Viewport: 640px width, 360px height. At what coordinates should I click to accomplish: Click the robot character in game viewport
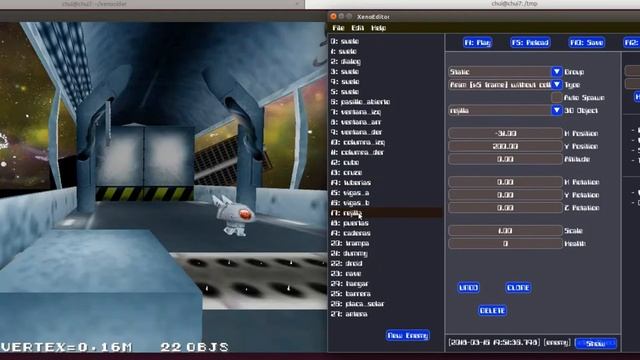click(234, 216)
